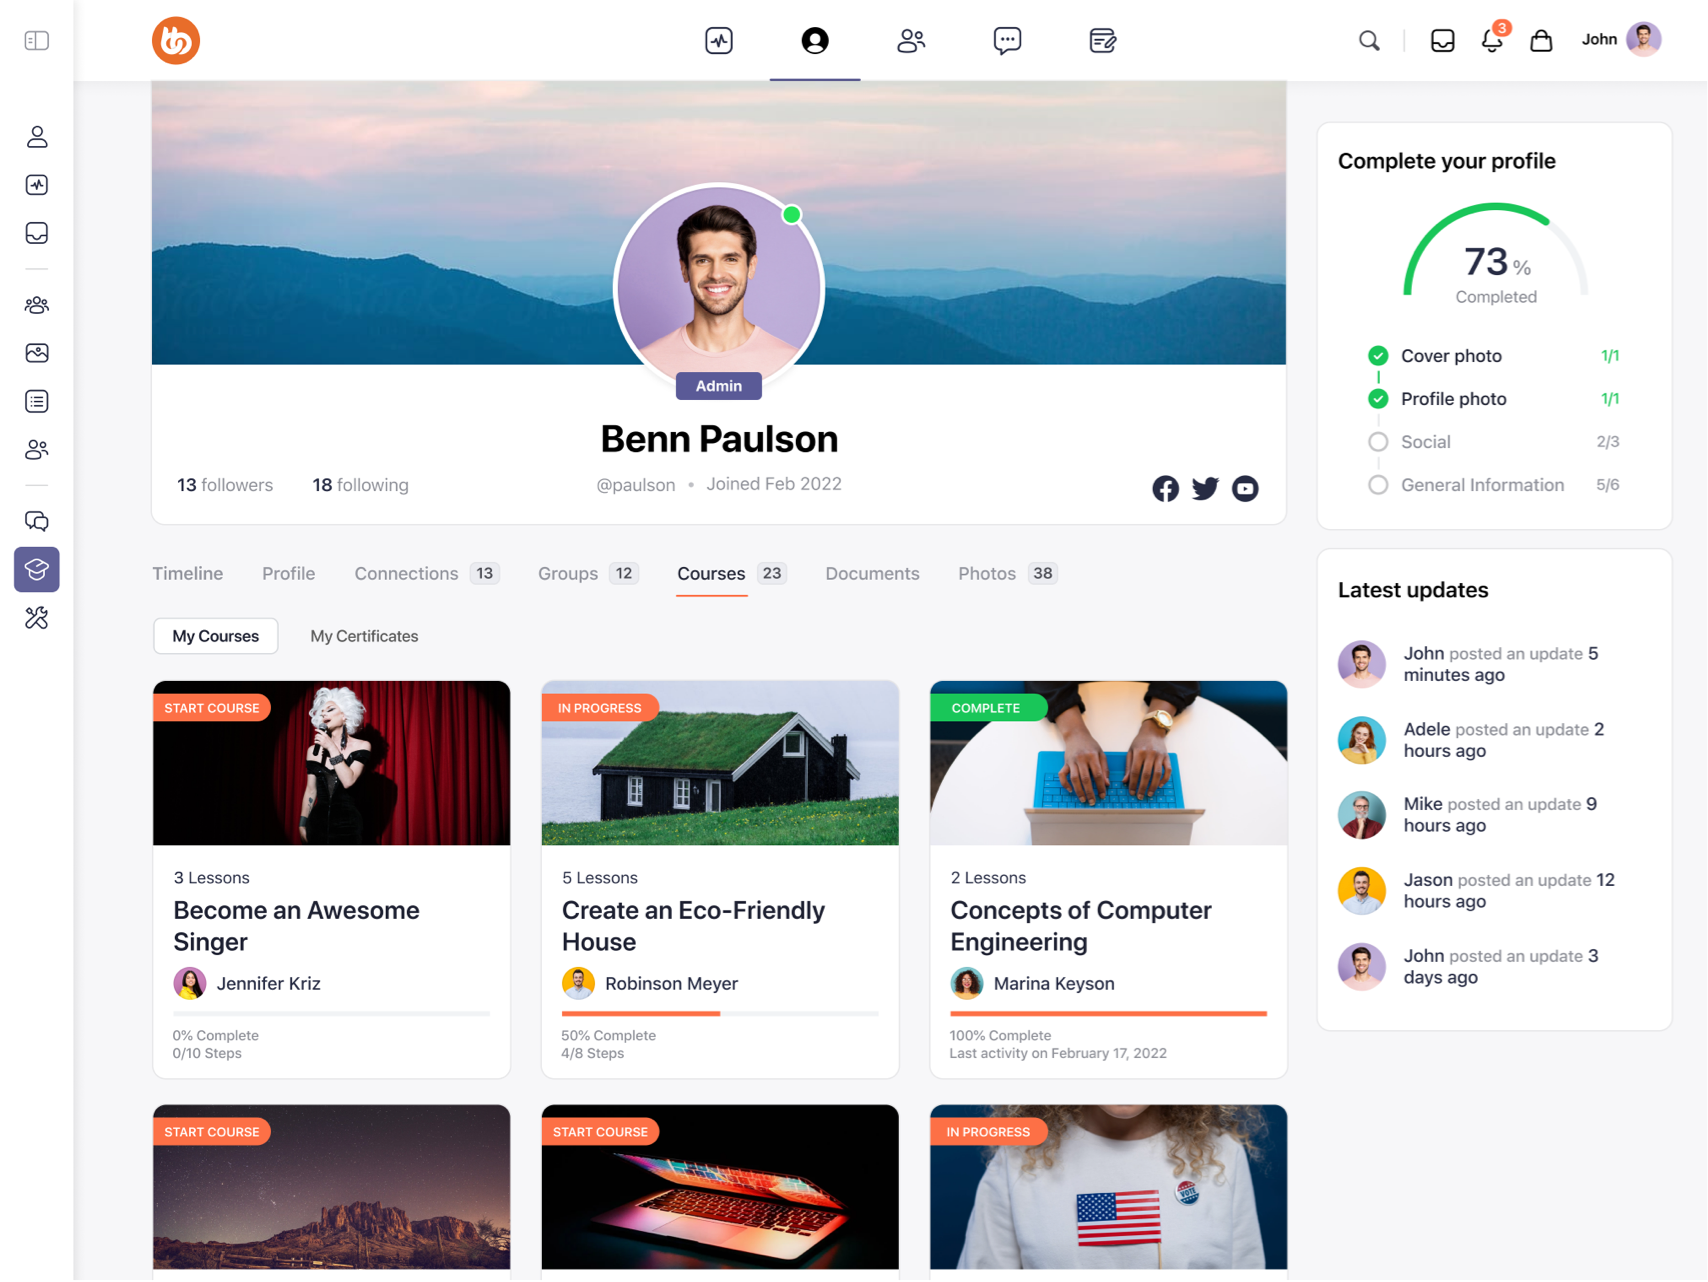This screenshot has width=1708, height=1282.
Task: Click the search magnifier icon
Action: [x=1369, y=41]
